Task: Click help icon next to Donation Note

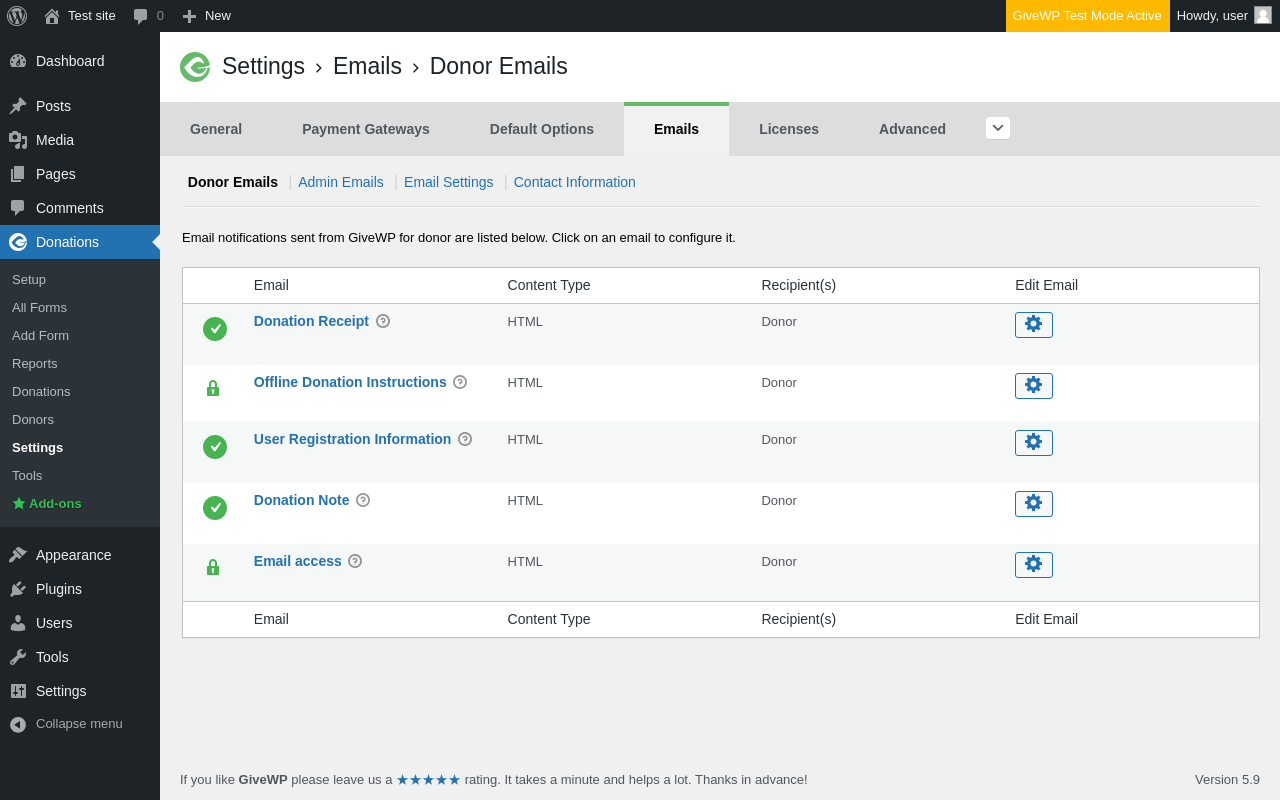Action: [363, 500]
